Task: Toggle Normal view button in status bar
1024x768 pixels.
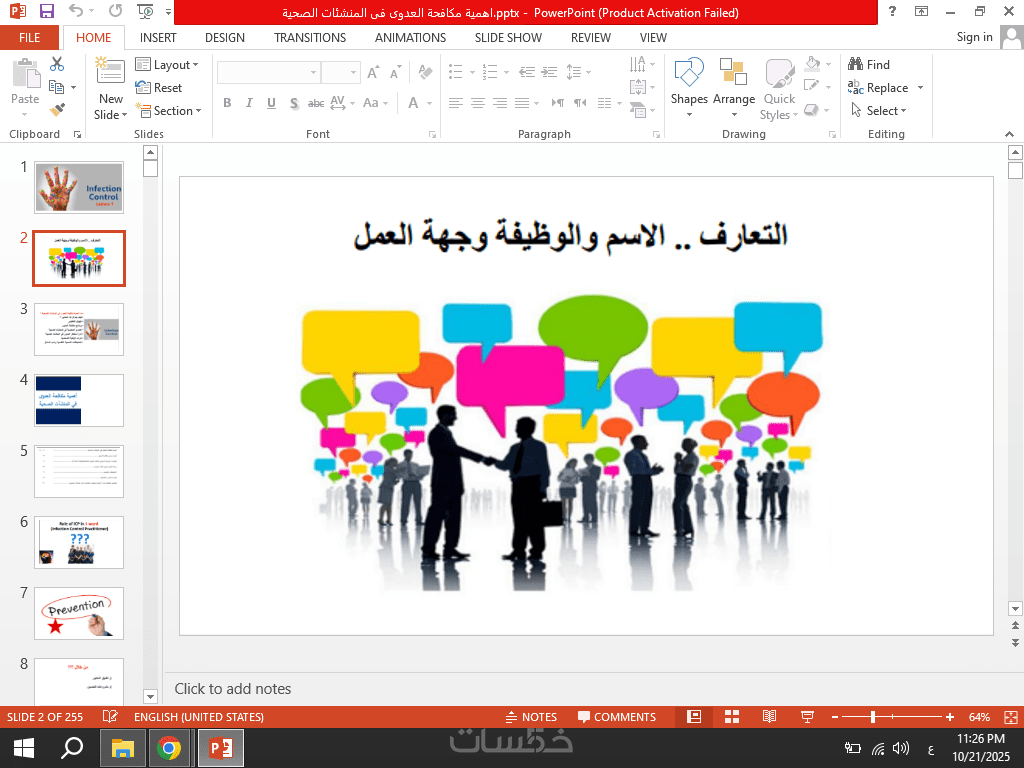Action: click(694, 716)
